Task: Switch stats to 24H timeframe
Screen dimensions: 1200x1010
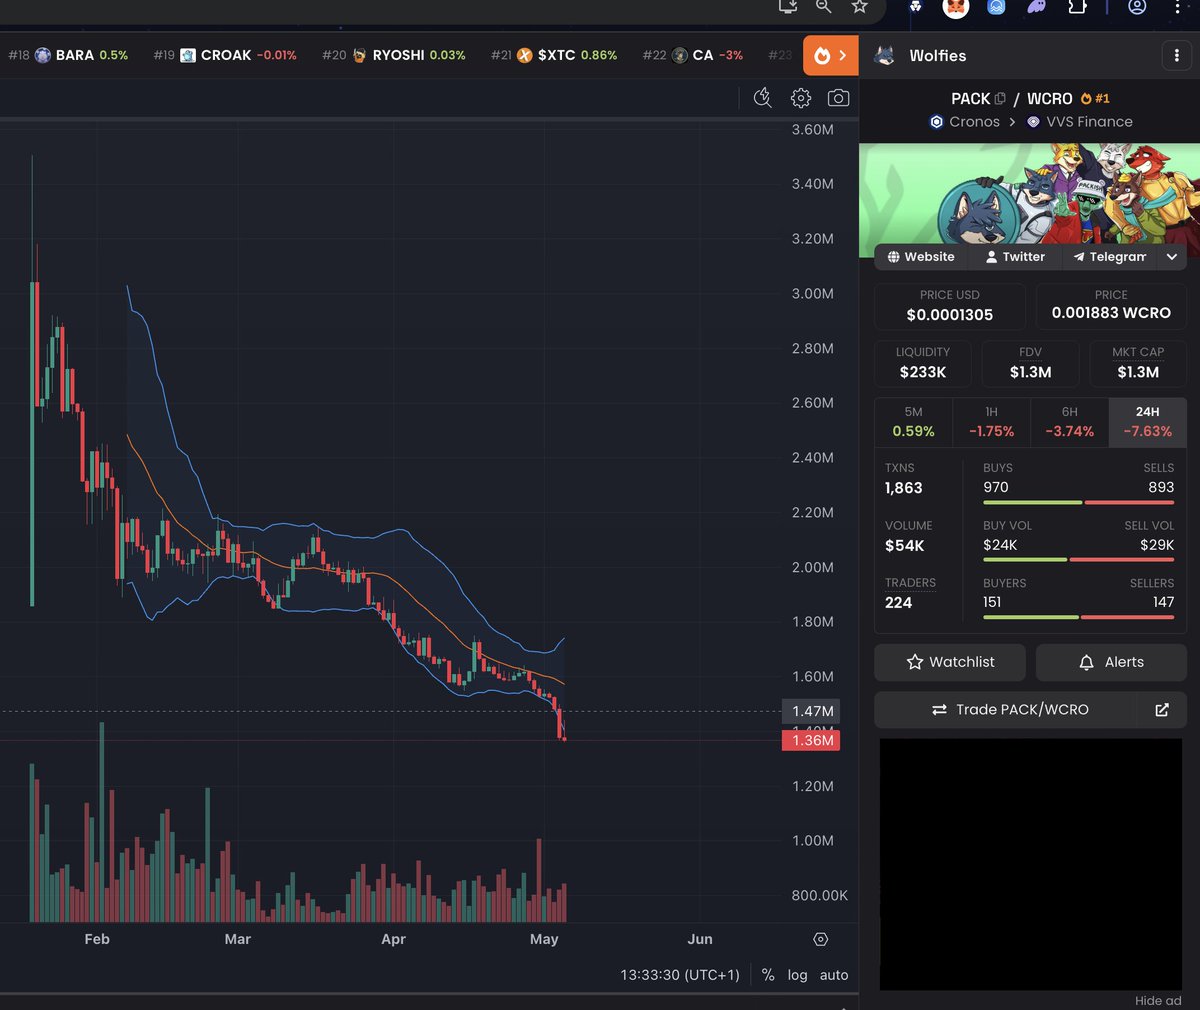Action: pyautogui.click(x=1148, y=422)
